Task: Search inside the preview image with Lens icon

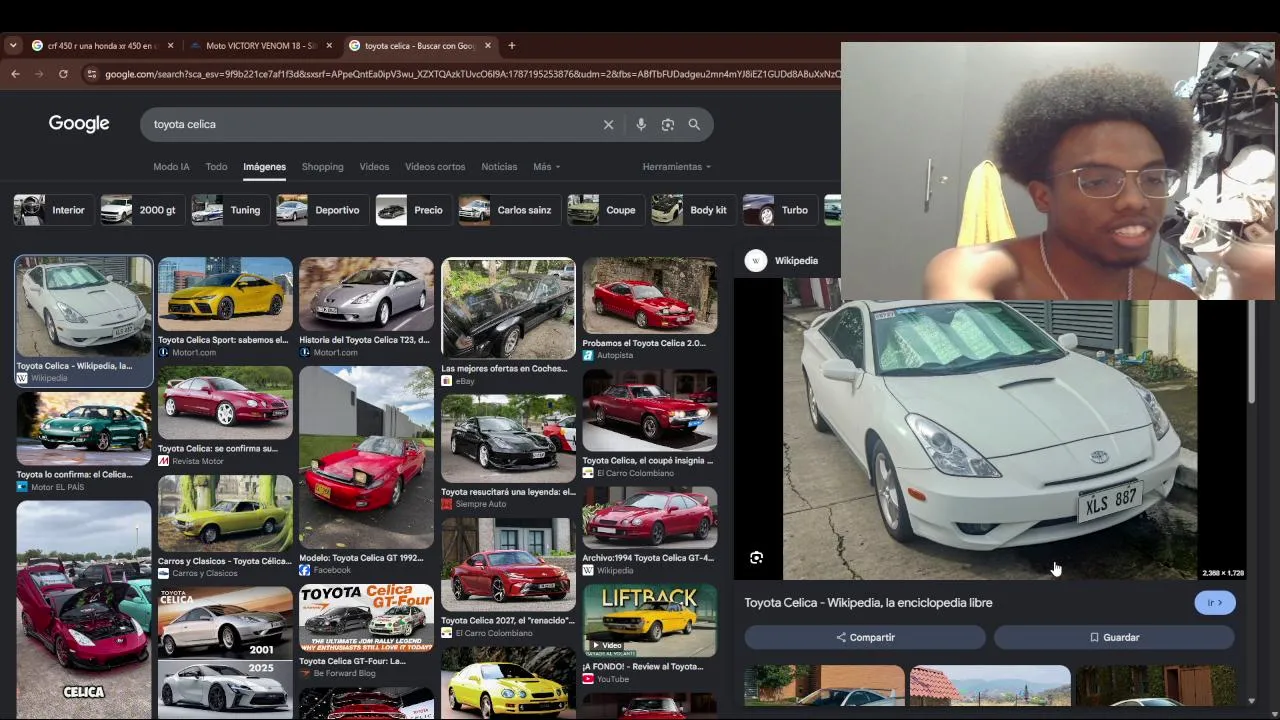Action: click(757, 558)
